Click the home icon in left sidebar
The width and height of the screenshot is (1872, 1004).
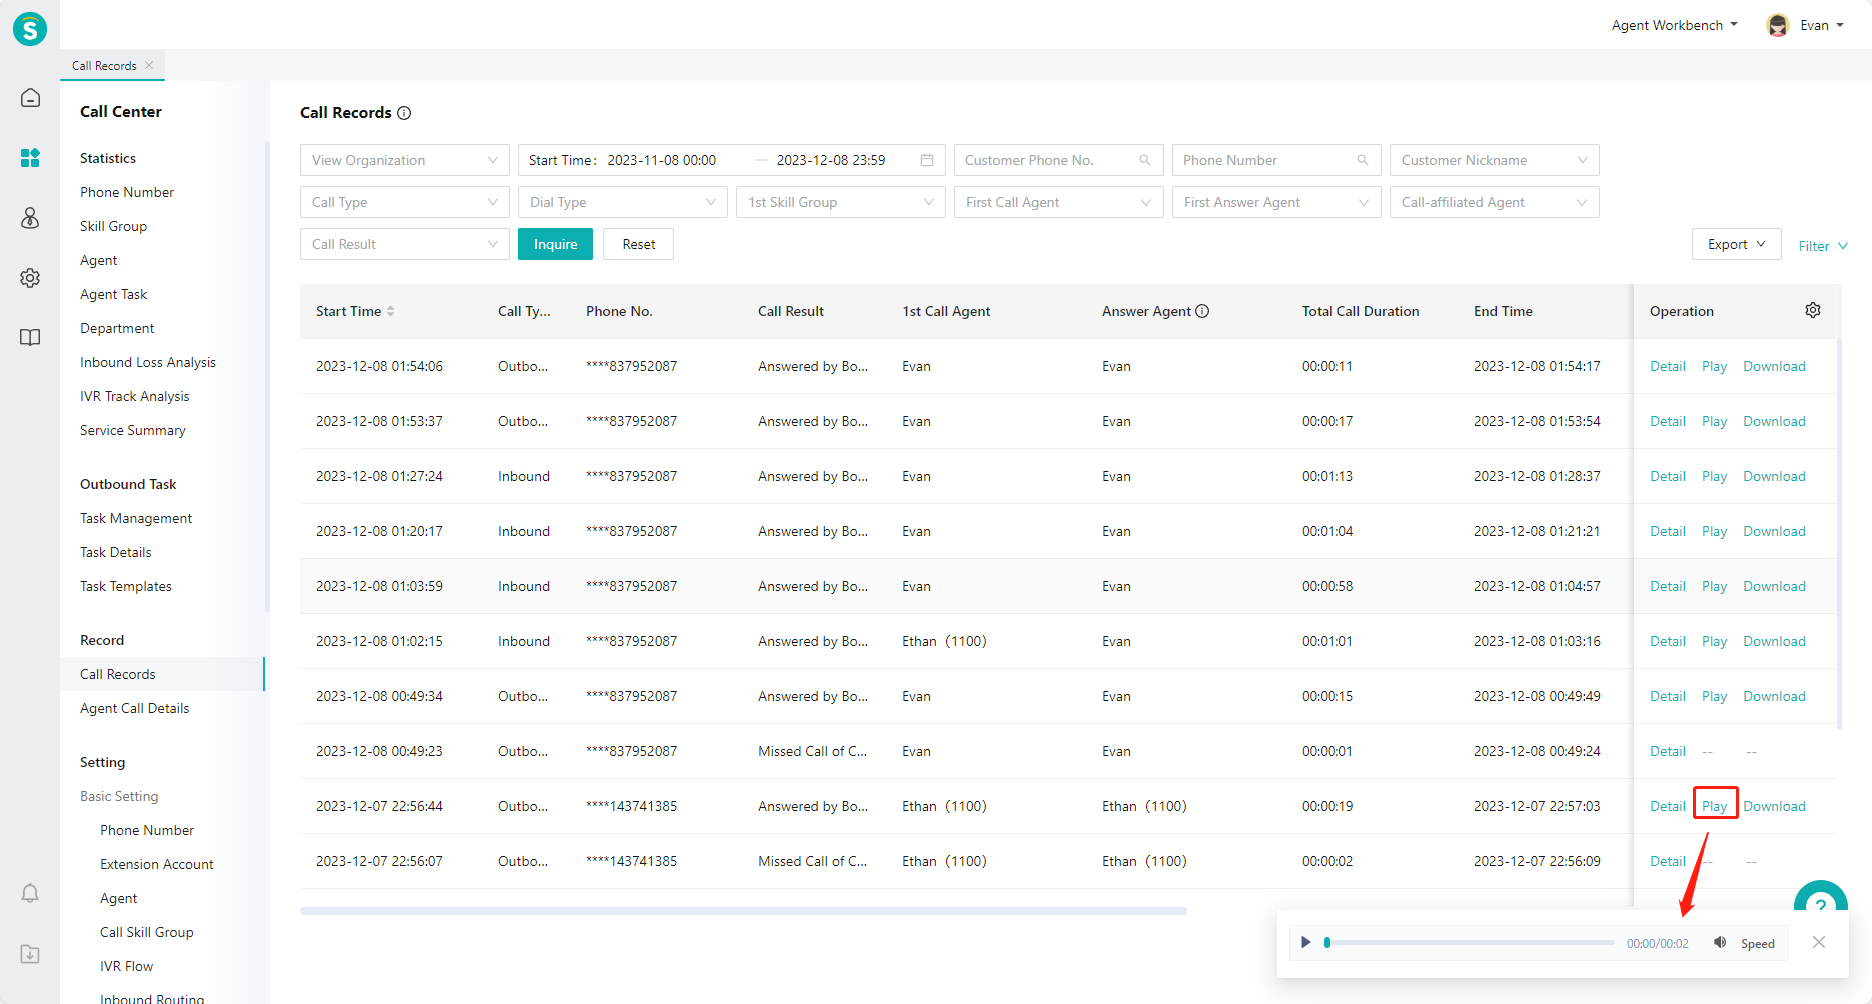(x=30, y=98)
